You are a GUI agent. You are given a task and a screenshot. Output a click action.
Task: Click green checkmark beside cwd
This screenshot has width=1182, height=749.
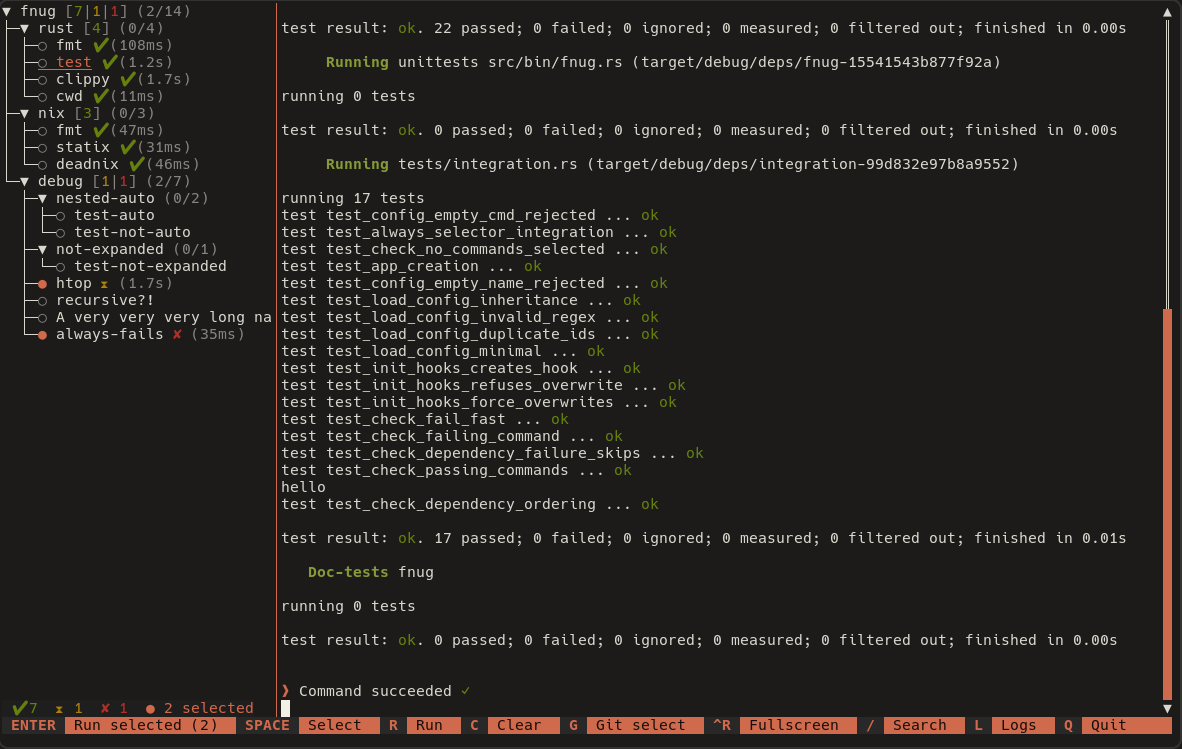pos(101,96)
